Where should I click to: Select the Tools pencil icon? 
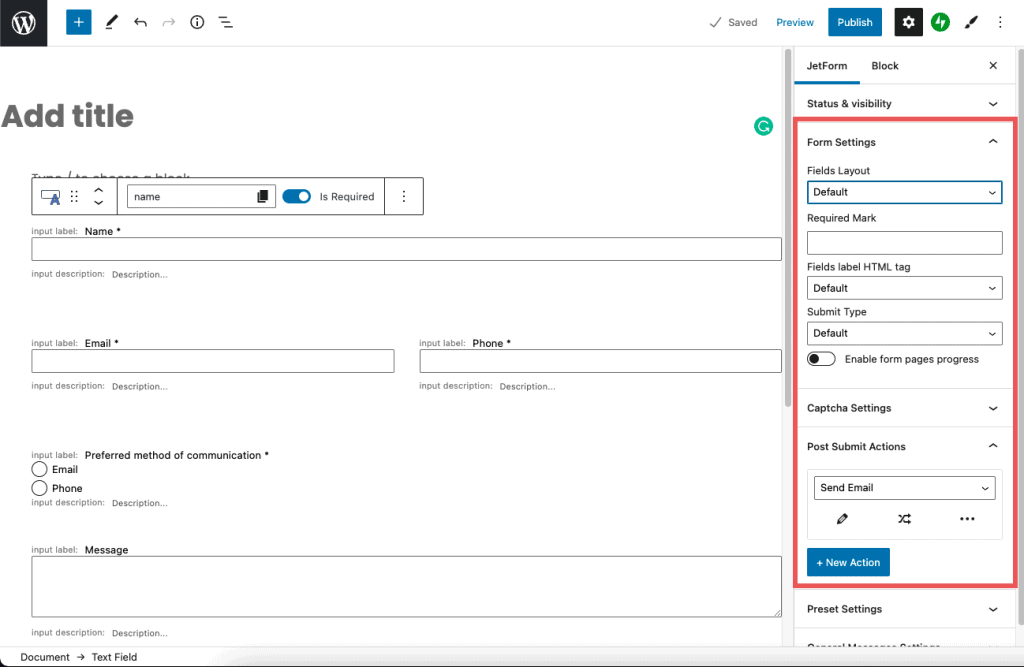pos(112,22)
